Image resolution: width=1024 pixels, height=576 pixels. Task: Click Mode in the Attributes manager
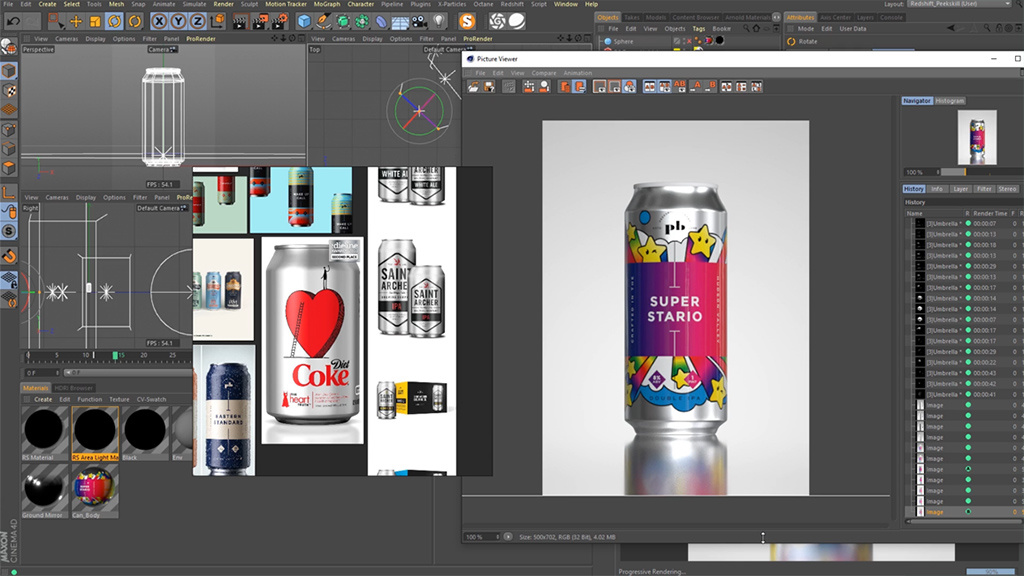click(x=806, y=29)
